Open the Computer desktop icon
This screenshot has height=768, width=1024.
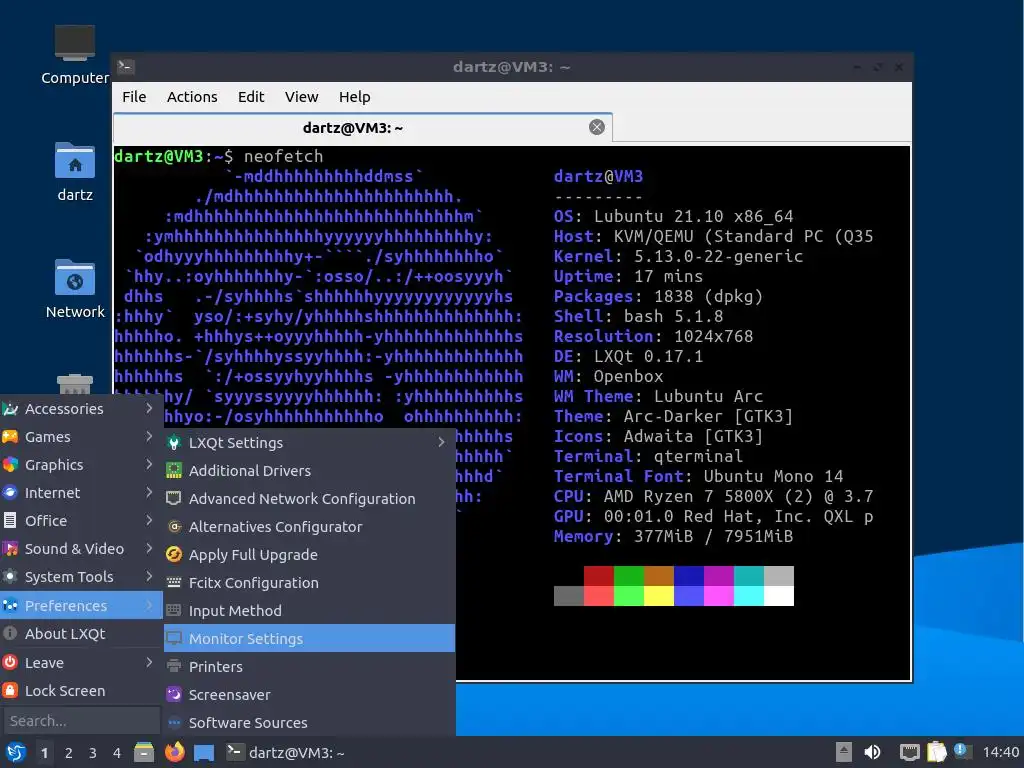pos(74,56)
